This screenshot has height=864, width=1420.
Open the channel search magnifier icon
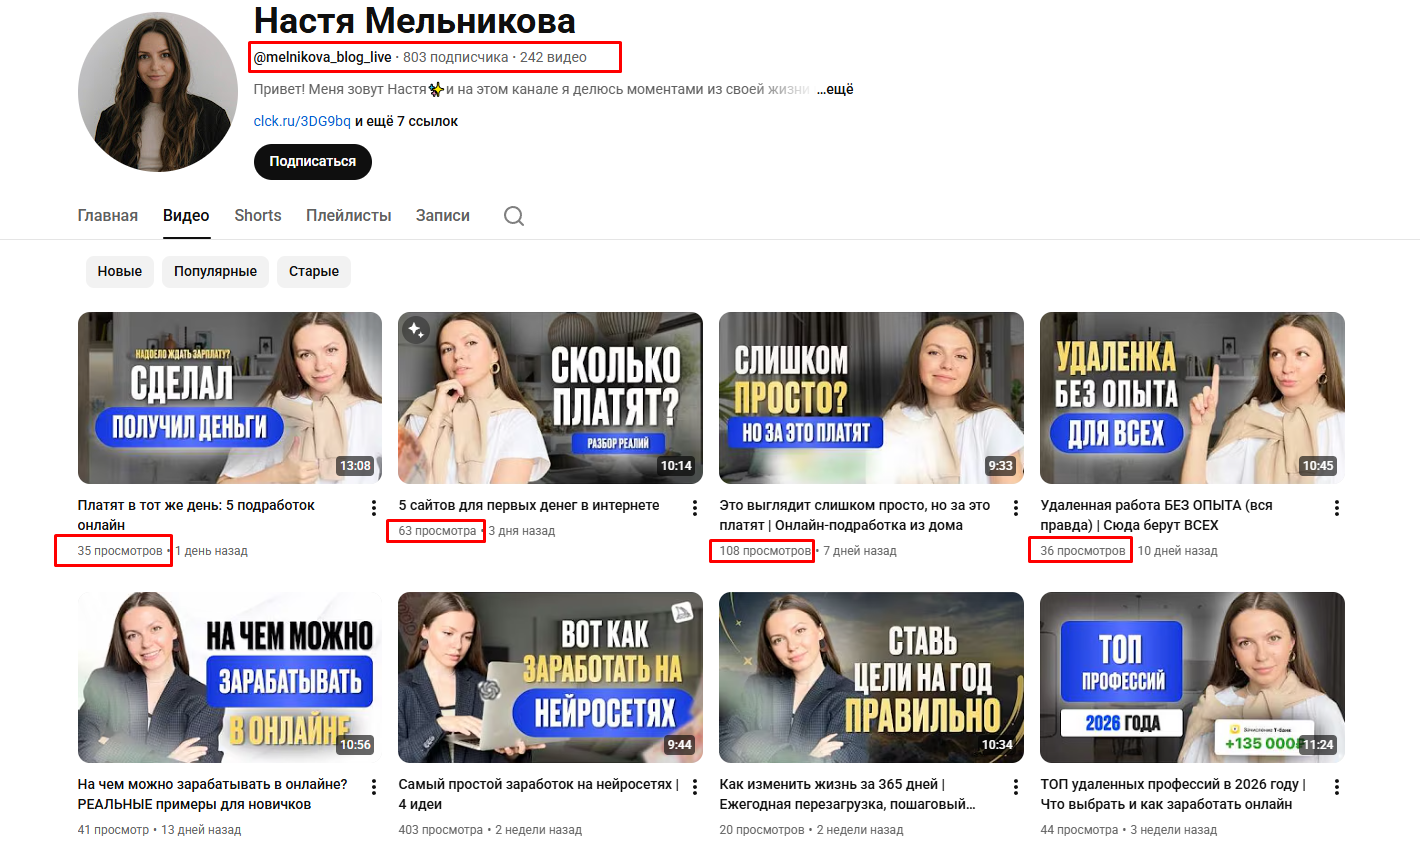514,216
